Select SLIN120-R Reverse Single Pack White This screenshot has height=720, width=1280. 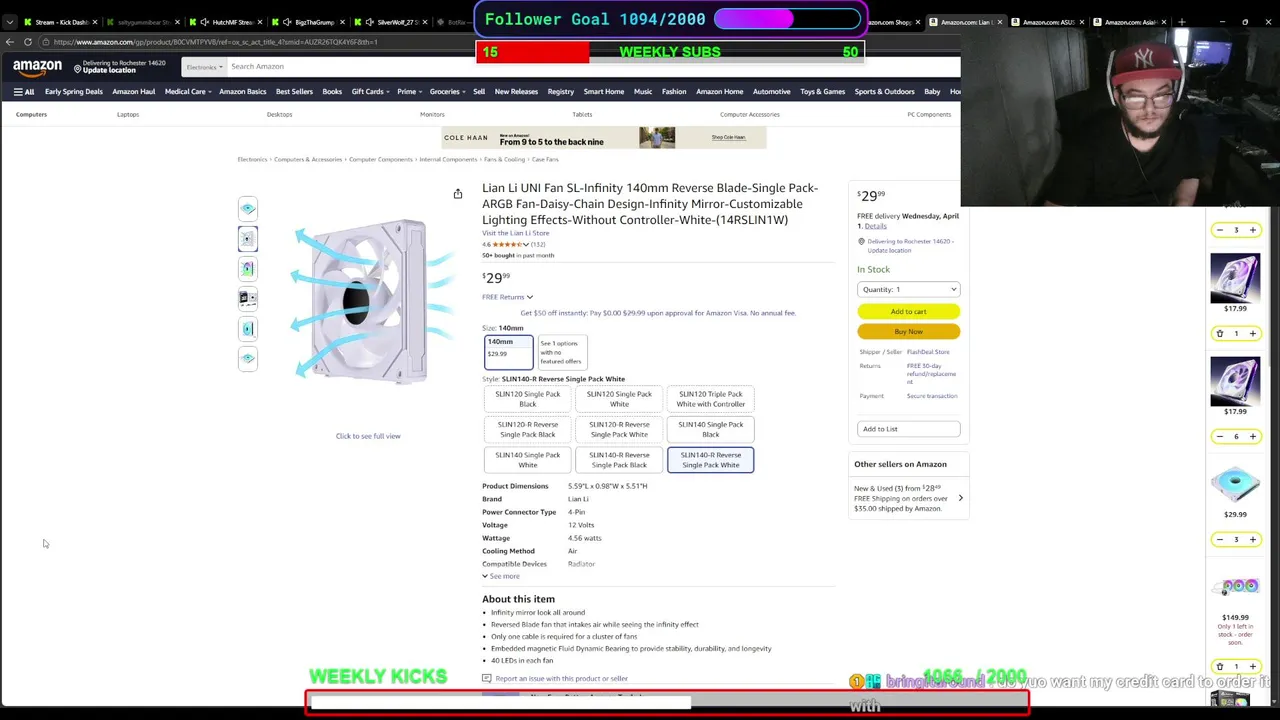coord(619,429)
